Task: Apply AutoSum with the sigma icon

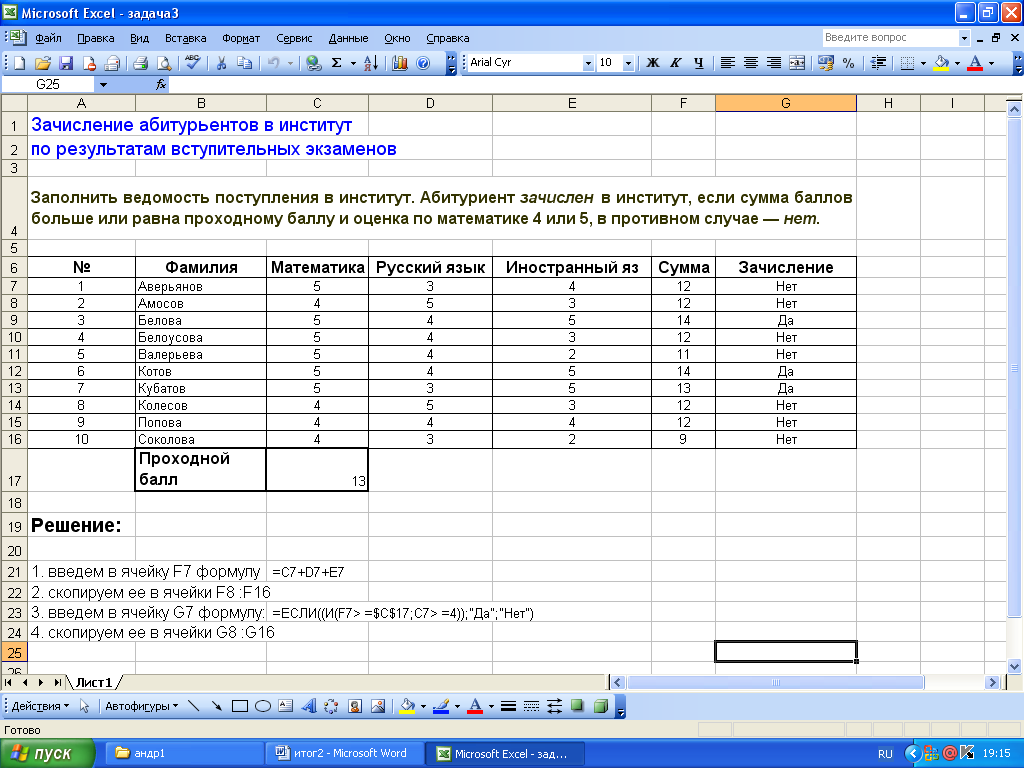Action: click(337, 63)
